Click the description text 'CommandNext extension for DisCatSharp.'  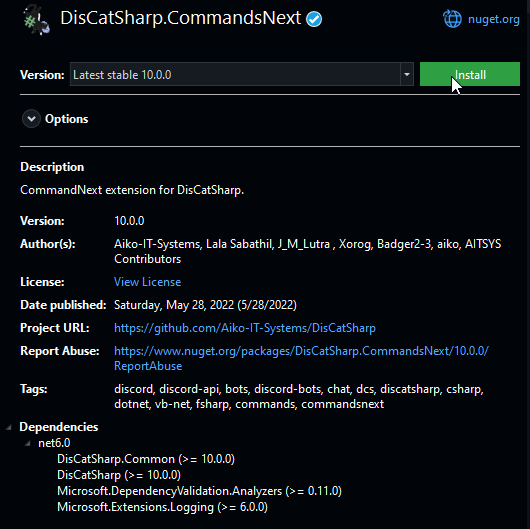click(x=132, y=190)
